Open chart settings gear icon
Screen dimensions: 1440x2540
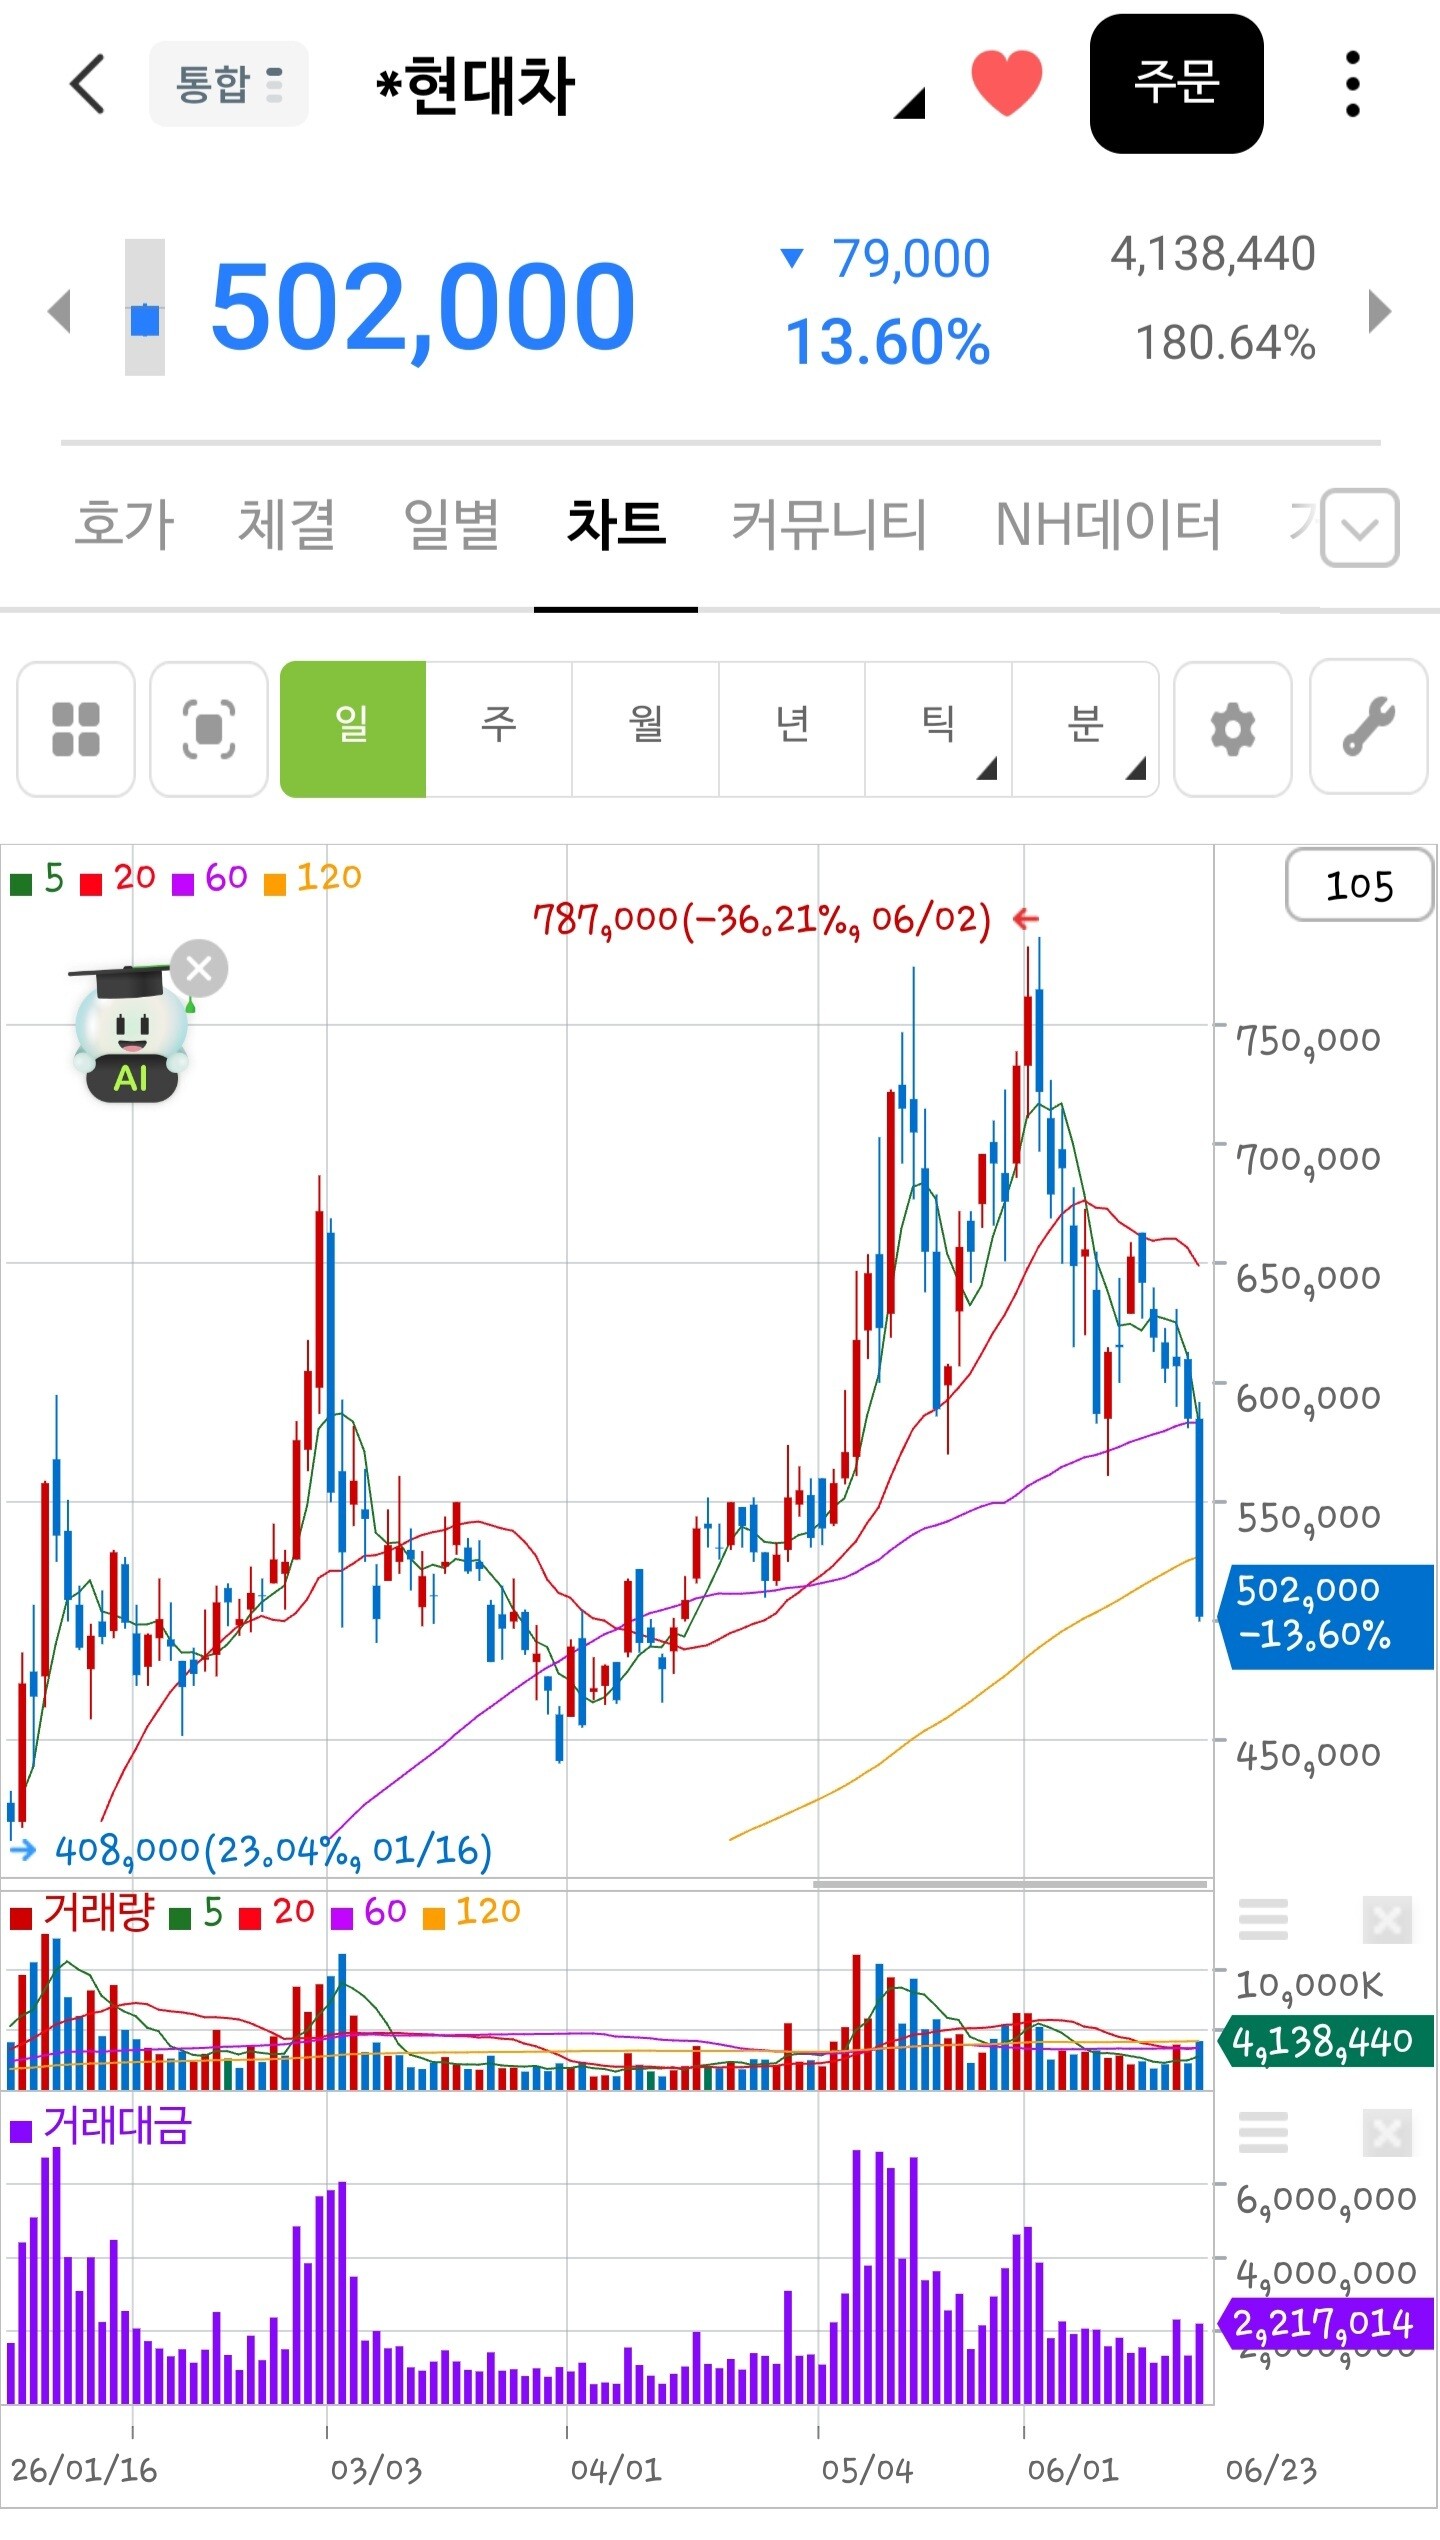(1233, 729)
